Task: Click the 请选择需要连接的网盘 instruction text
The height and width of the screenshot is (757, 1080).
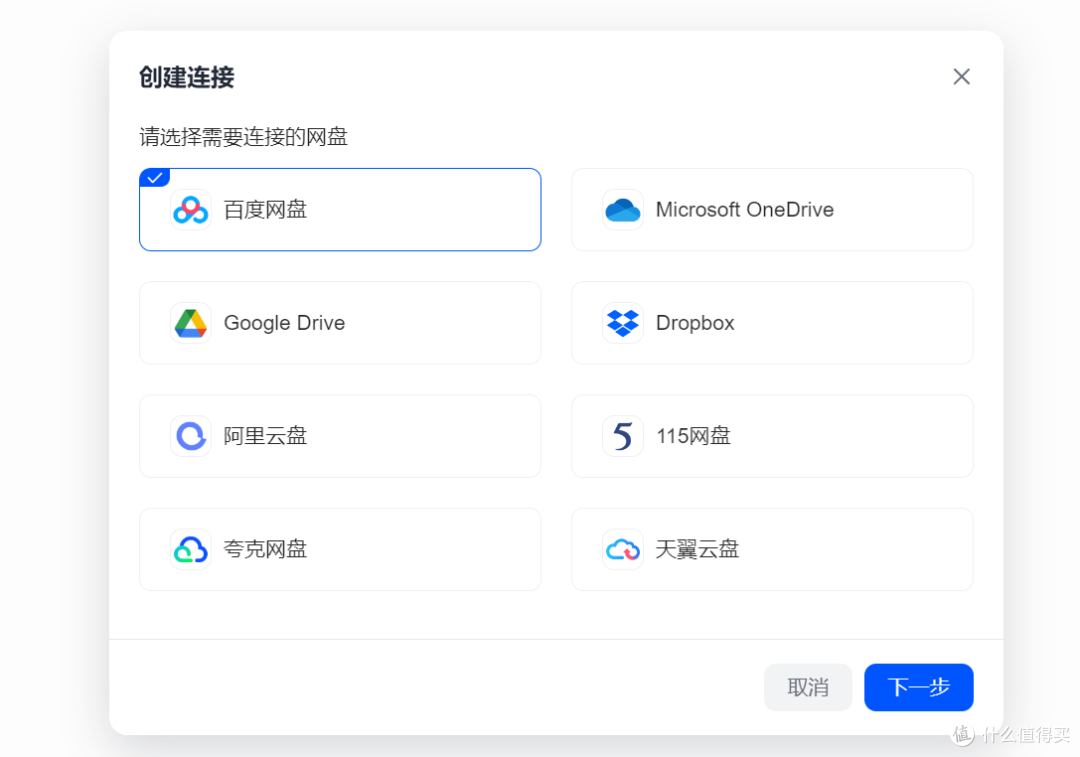Action: [243, 136]
